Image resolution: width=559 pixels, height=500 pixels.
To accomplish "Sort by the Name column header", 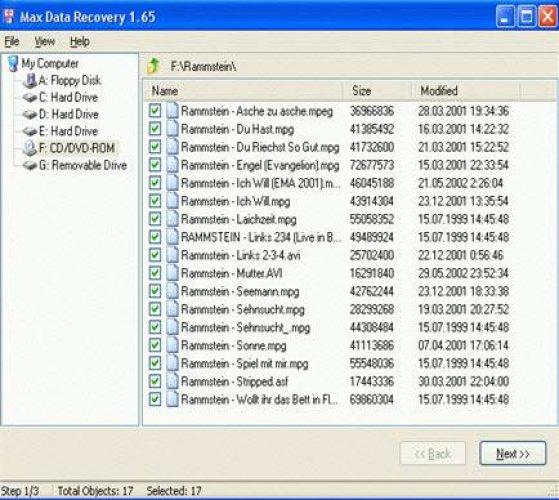I will click(x=243, y=91).
